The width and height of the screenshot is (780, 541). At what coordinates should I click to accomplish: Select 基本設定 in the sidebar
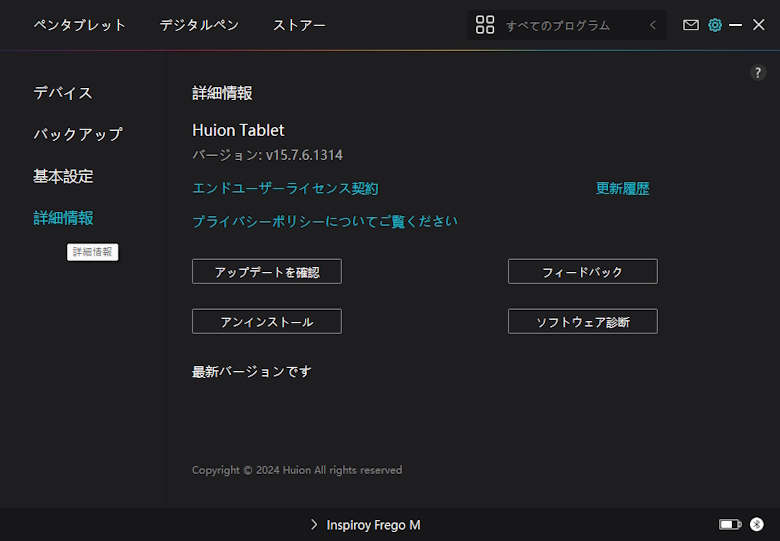(63, 176)
